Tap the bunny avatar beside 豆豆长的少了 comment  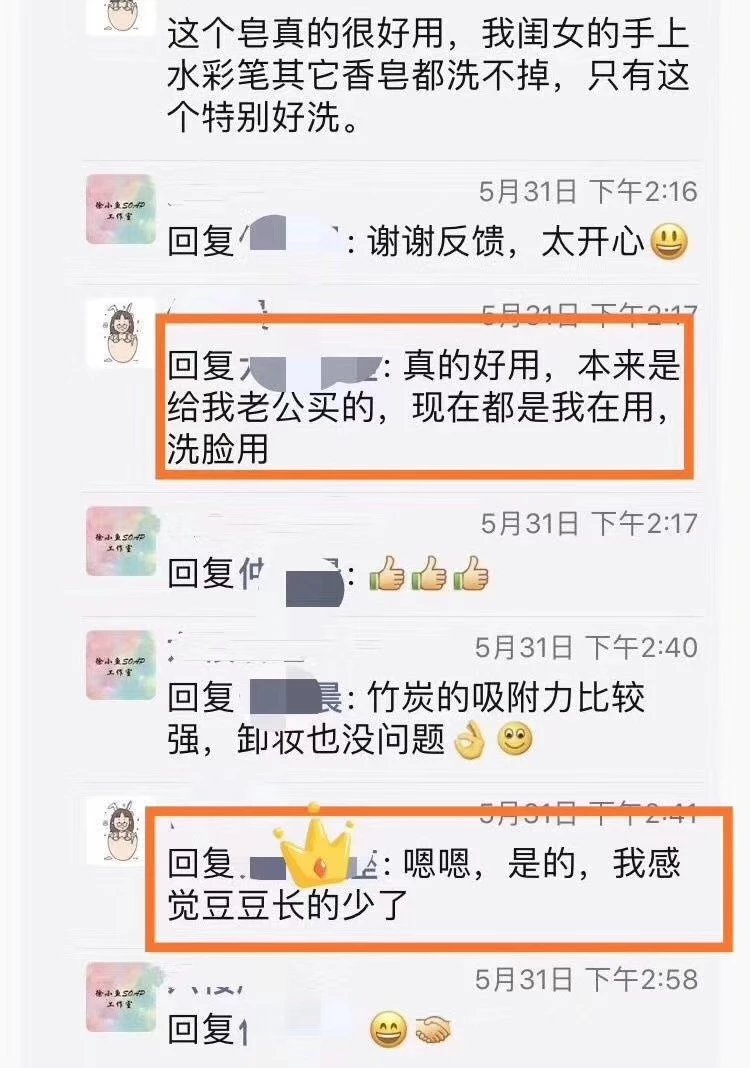tap(121, 830)
